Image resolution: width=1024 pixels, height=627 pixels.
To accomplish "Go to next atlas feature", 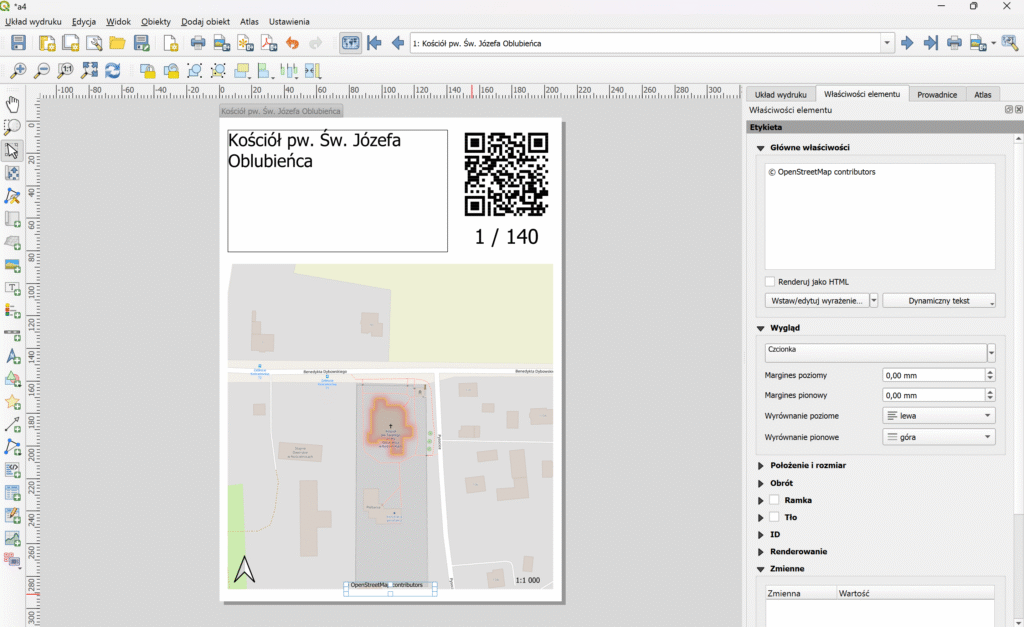I will [x=907, y=43].
